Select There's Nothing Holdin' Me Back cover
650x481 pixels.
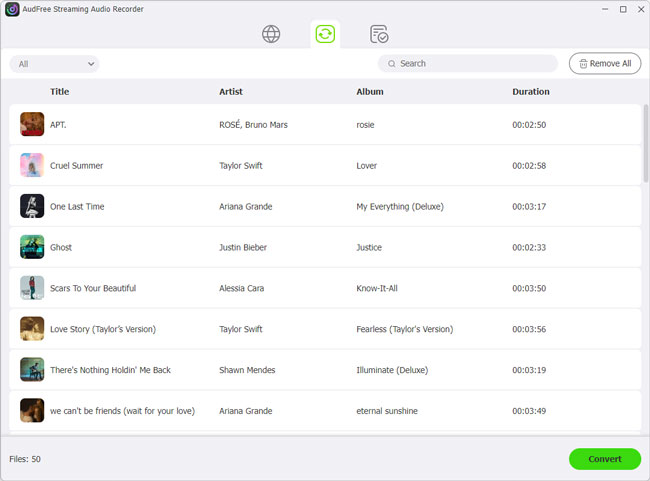coord(32,369)
